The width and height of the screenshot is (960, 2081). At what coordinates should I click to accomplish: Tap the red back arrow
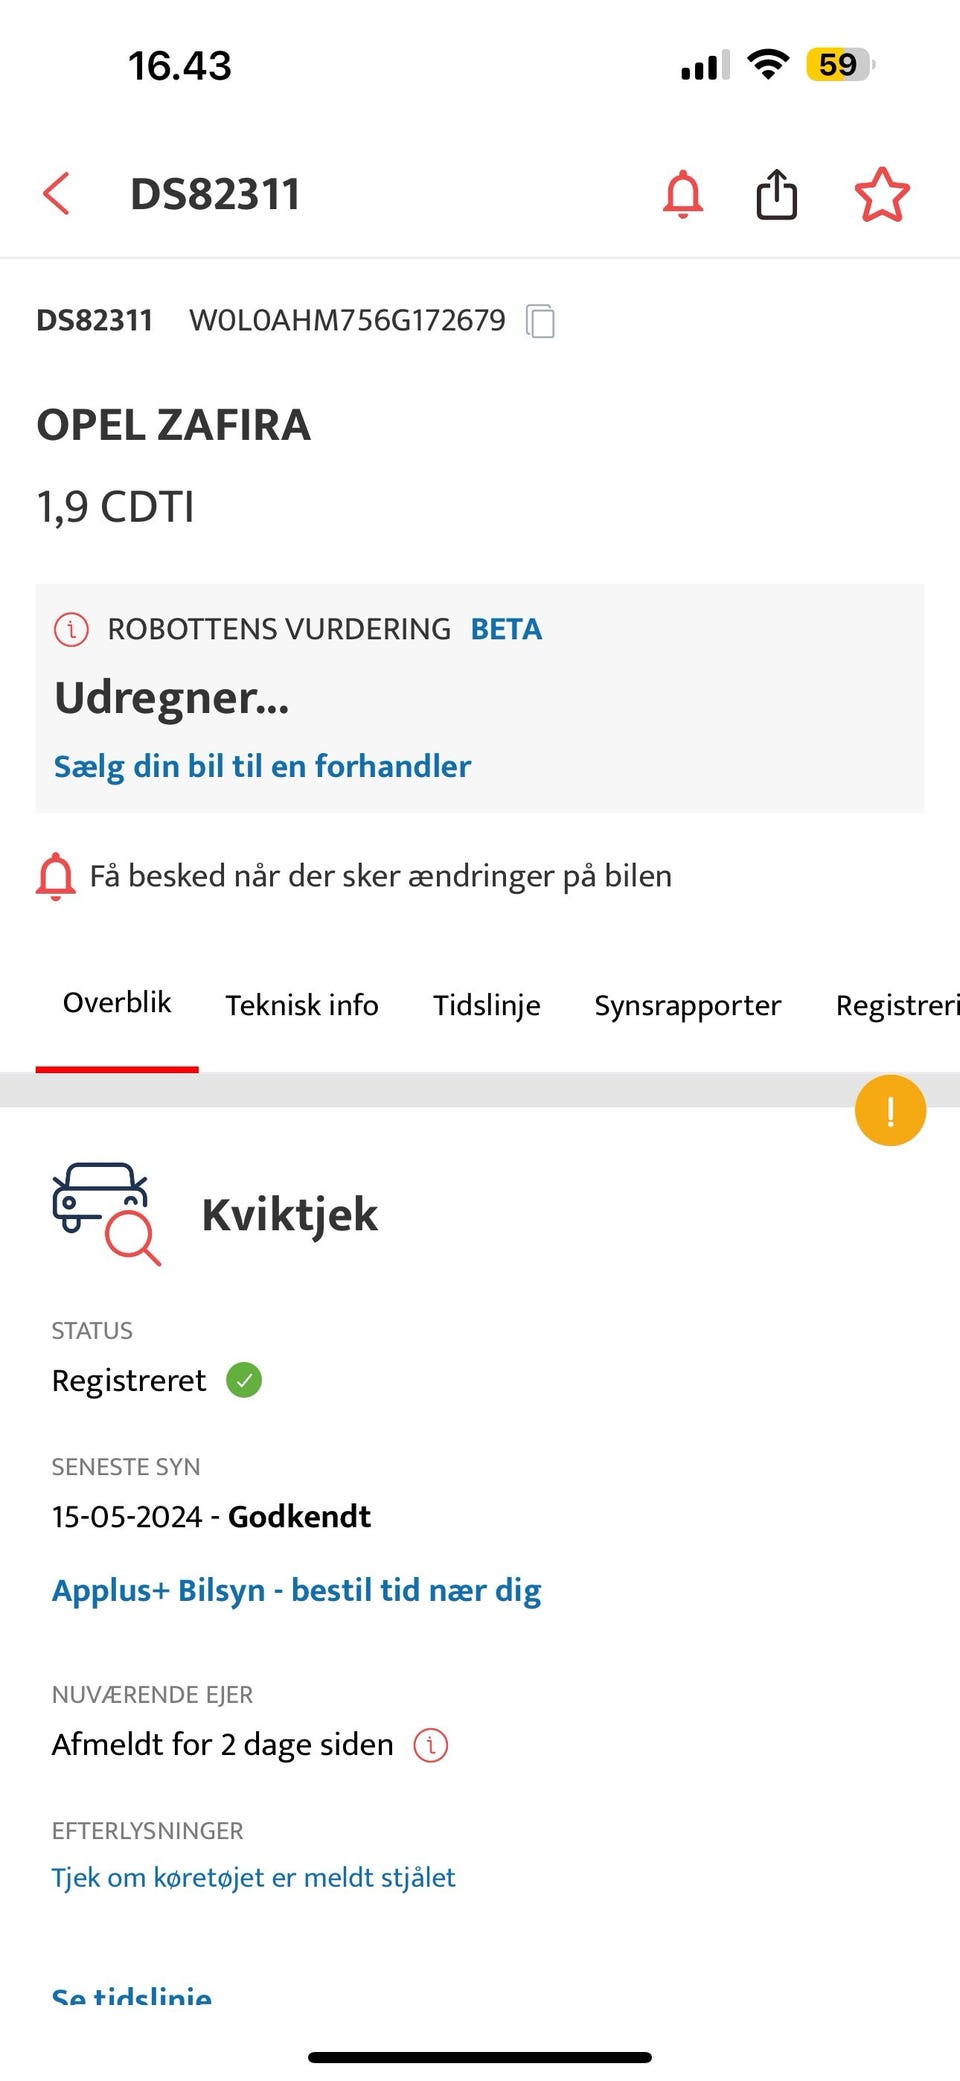click(x=57, y=194)
